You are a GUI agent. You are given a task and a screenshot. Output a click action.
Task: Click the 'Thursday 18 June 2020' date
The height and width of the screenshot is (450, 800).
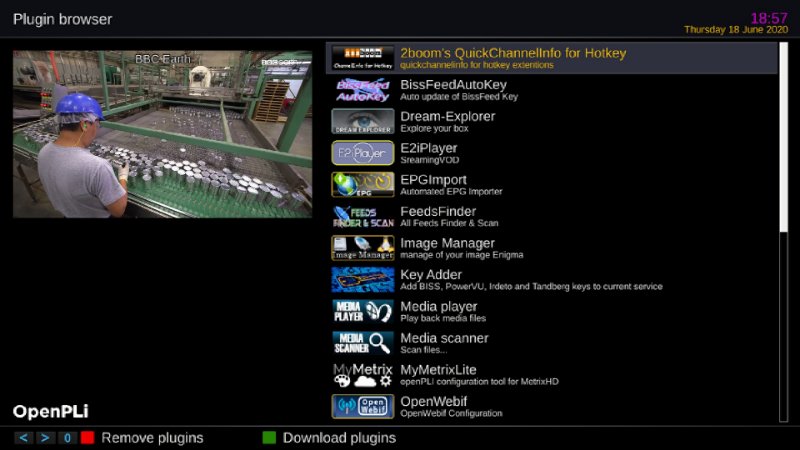click(x=736, y=30)
